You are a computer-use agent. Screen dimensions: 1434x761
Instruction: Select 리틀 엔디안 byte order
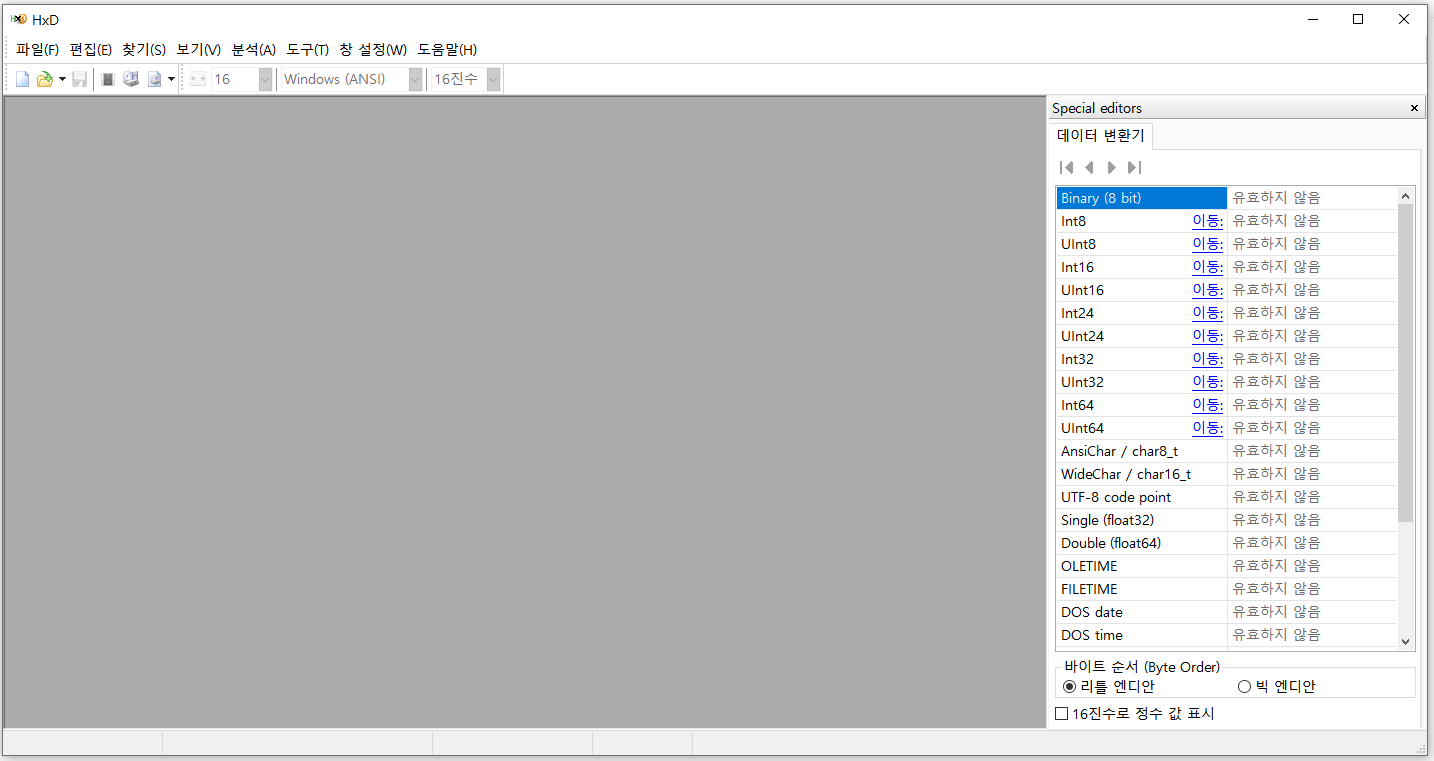pos(1109,686)
